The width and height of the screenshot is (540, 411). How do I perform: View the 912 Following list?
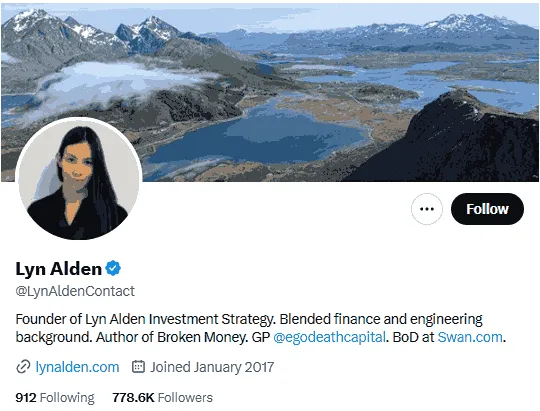click(55, 397)
